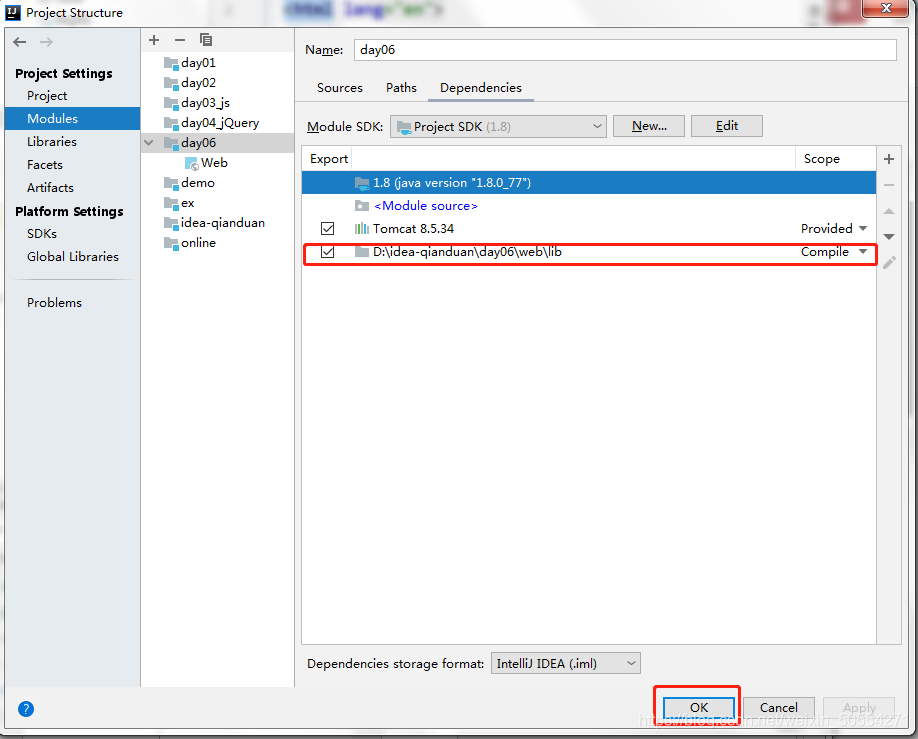The width and height of the screenshot is (918, 739).
Task: Click the New... SDK button
Action: pyautogui.click(x=649, y=126)
